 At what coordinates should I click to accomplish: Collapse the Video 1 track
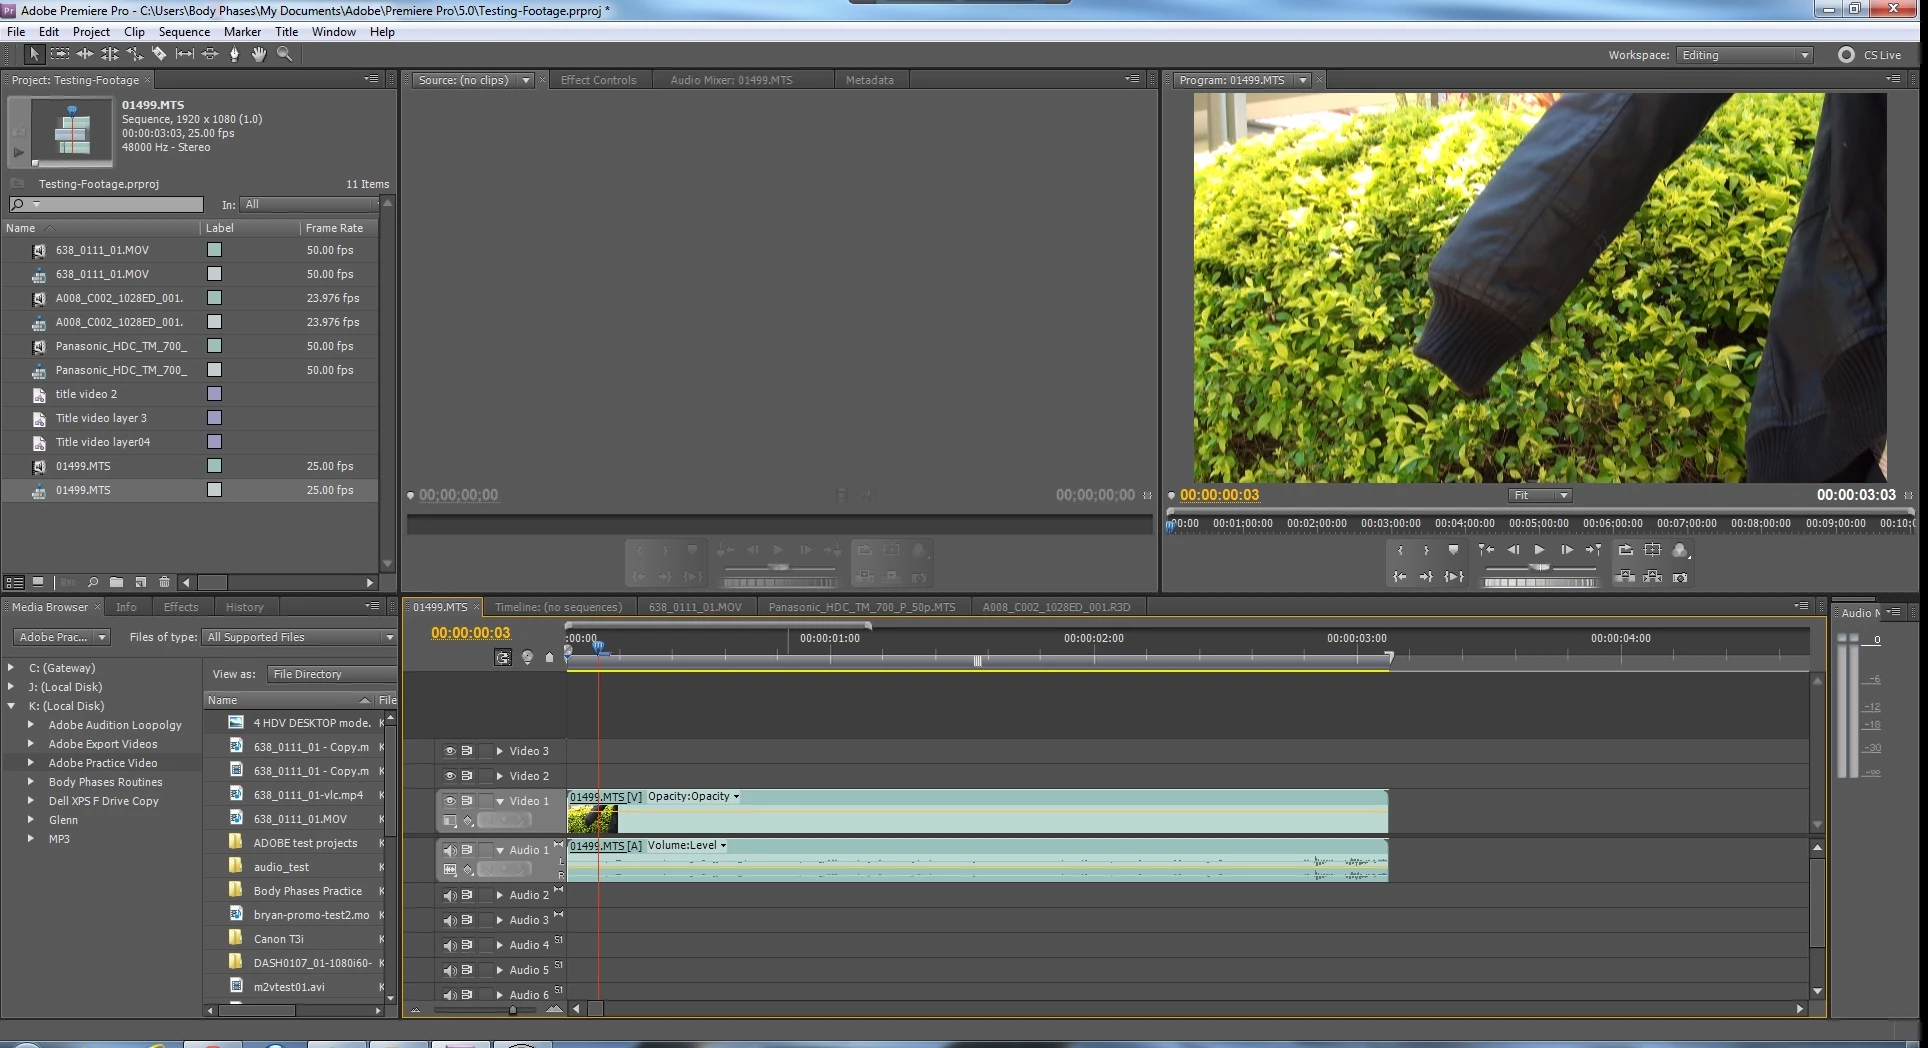point(500,801)
